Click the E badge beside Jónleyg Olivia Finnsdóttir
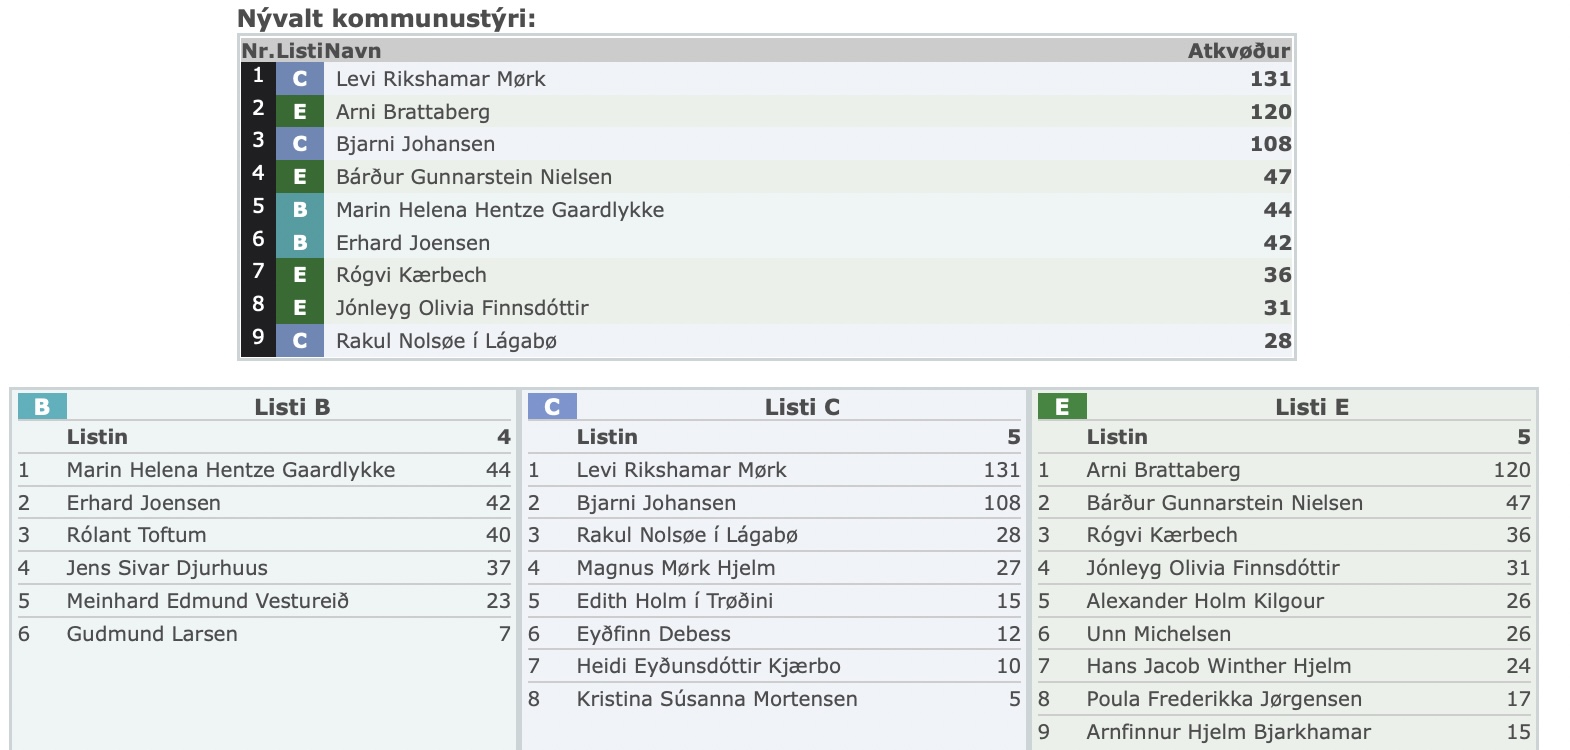Image resolution: width=1570 pixels, height=750 pixels. [x=300, y=308]
